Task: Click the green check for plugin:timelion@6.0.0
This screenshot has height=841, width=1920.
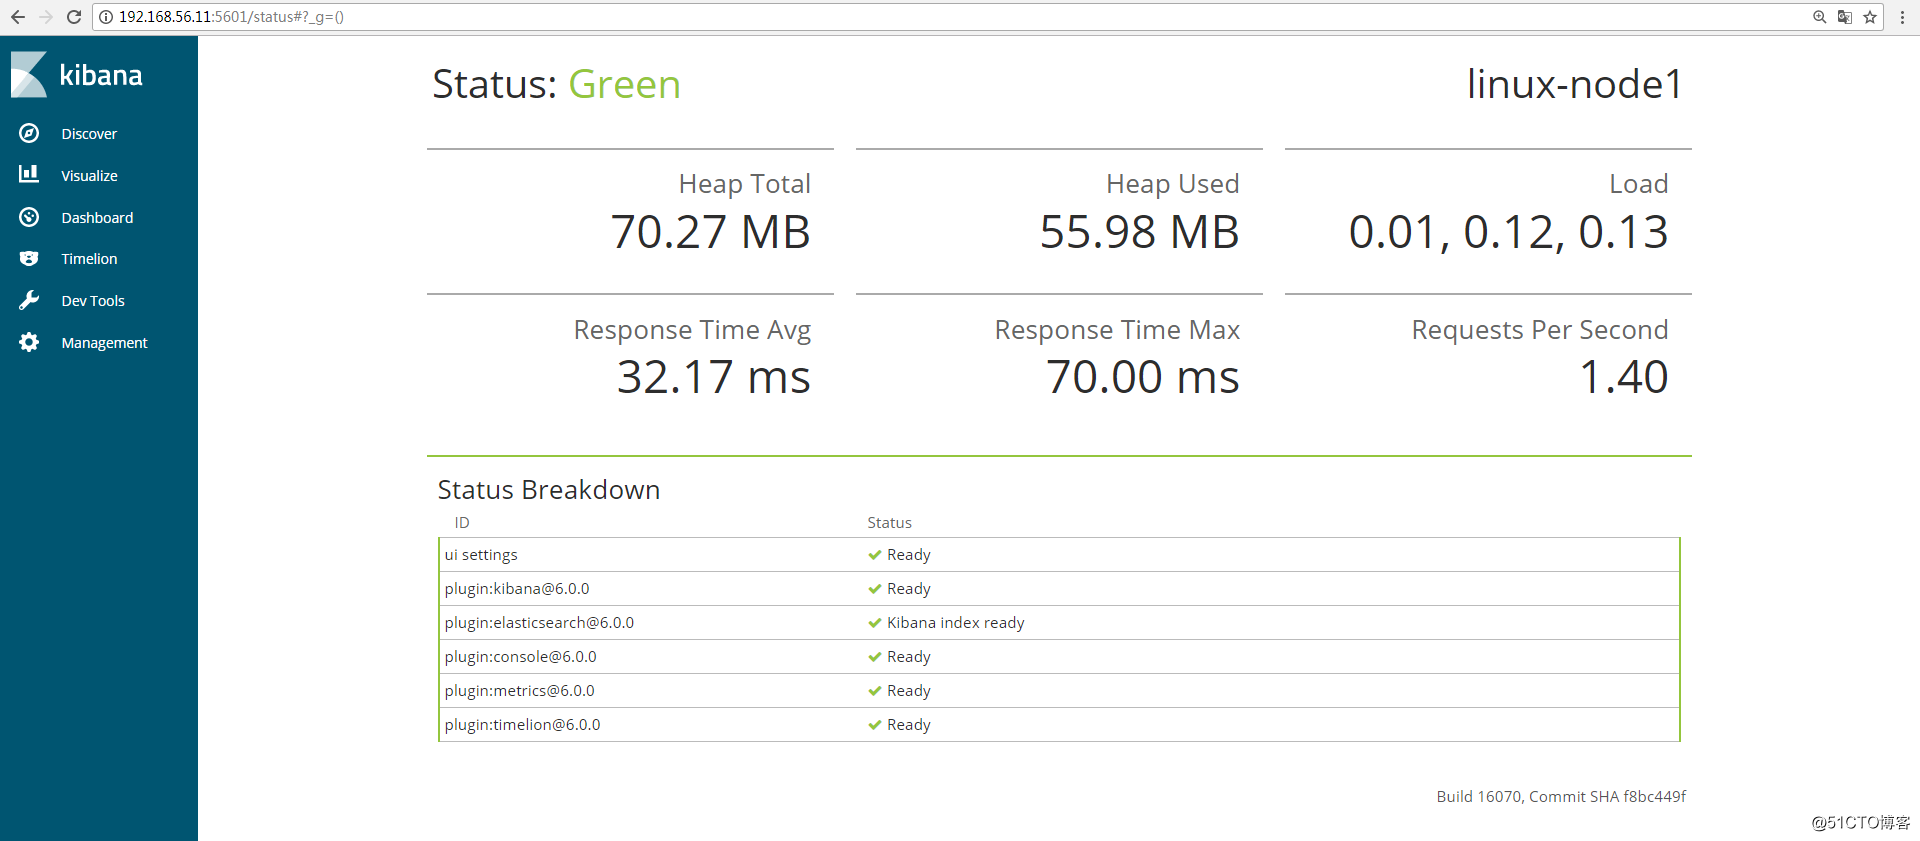Action: [875, 725]
